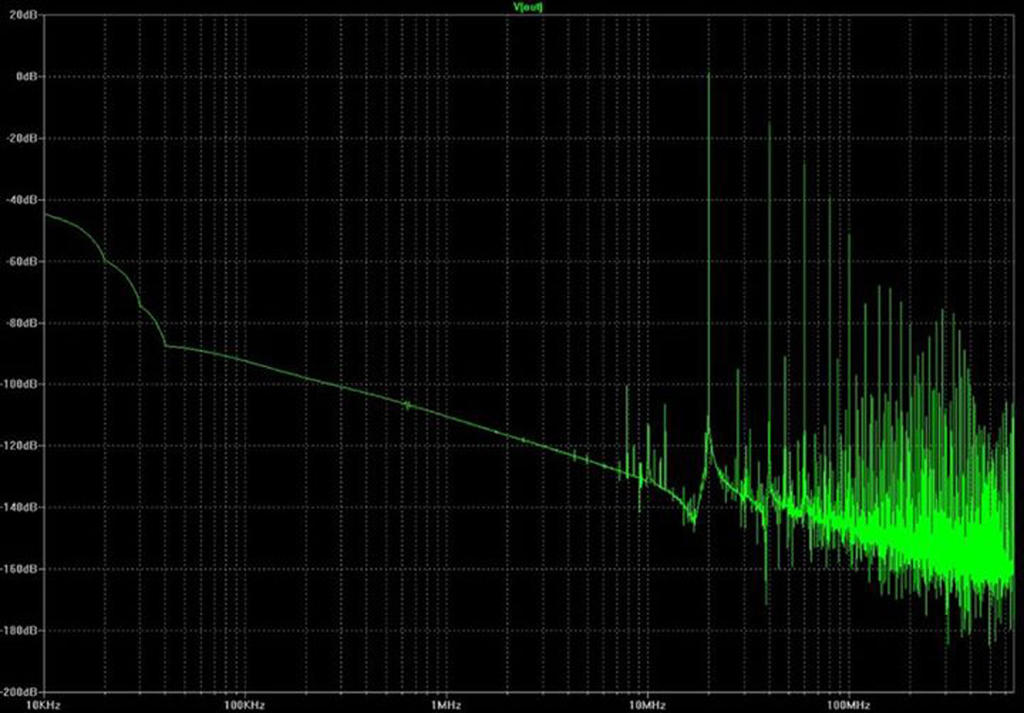The height and width of the screenshot is (713, 1024).
Task: Select the -20dB axis tick label
Action: (22, 138)
